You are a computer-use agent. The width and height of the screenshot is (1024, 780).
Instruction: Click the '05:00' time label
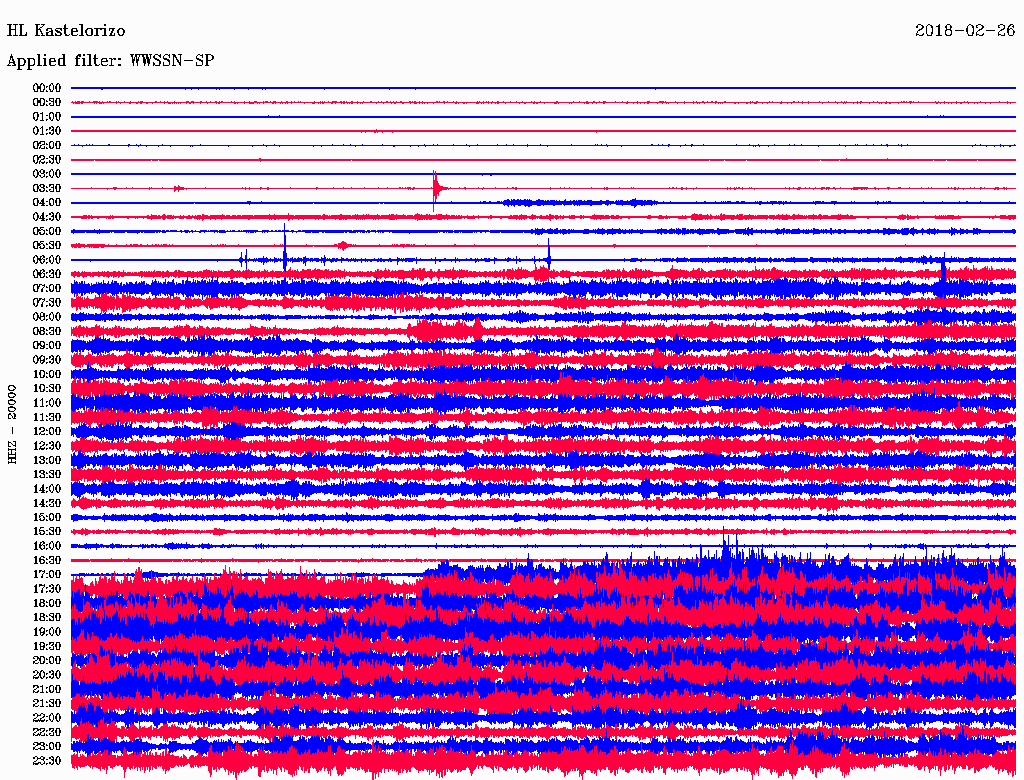point(46,231)
